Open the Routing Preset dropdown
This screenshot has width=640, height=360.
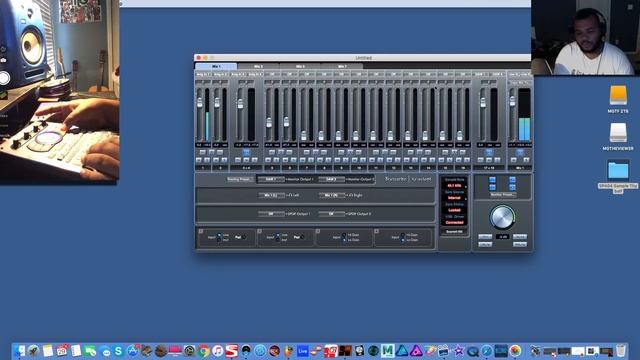coord(240,179)
